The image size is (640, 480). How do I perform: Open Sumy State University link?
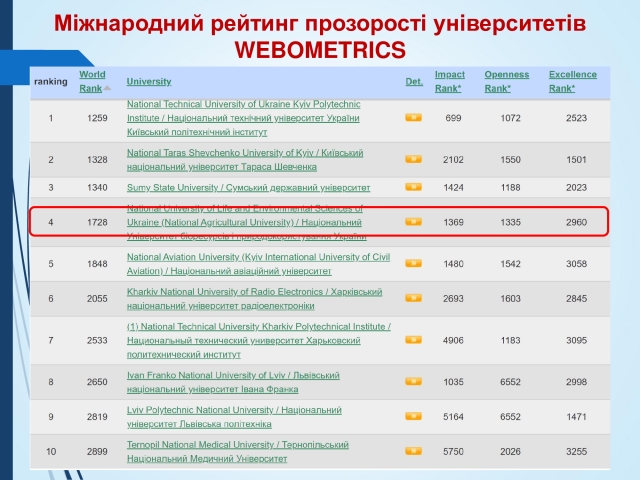point(248,187)
